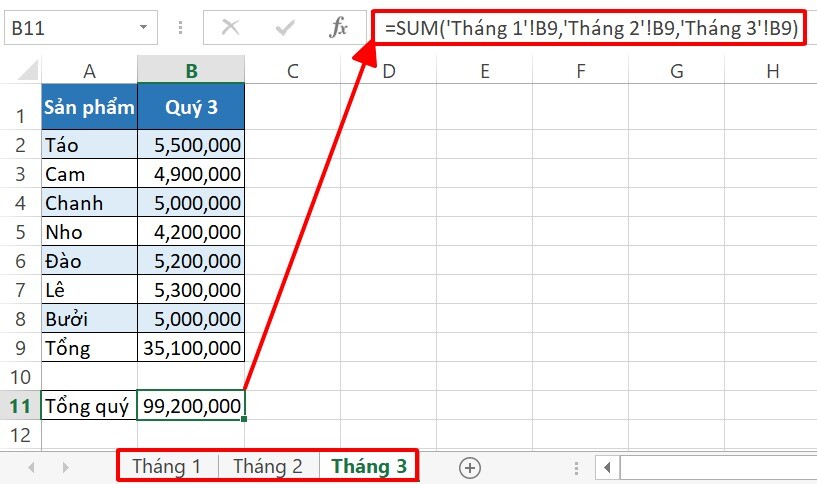Screen dimensions: 817x484
Task: Select column F header
Action: coord(580,70)
